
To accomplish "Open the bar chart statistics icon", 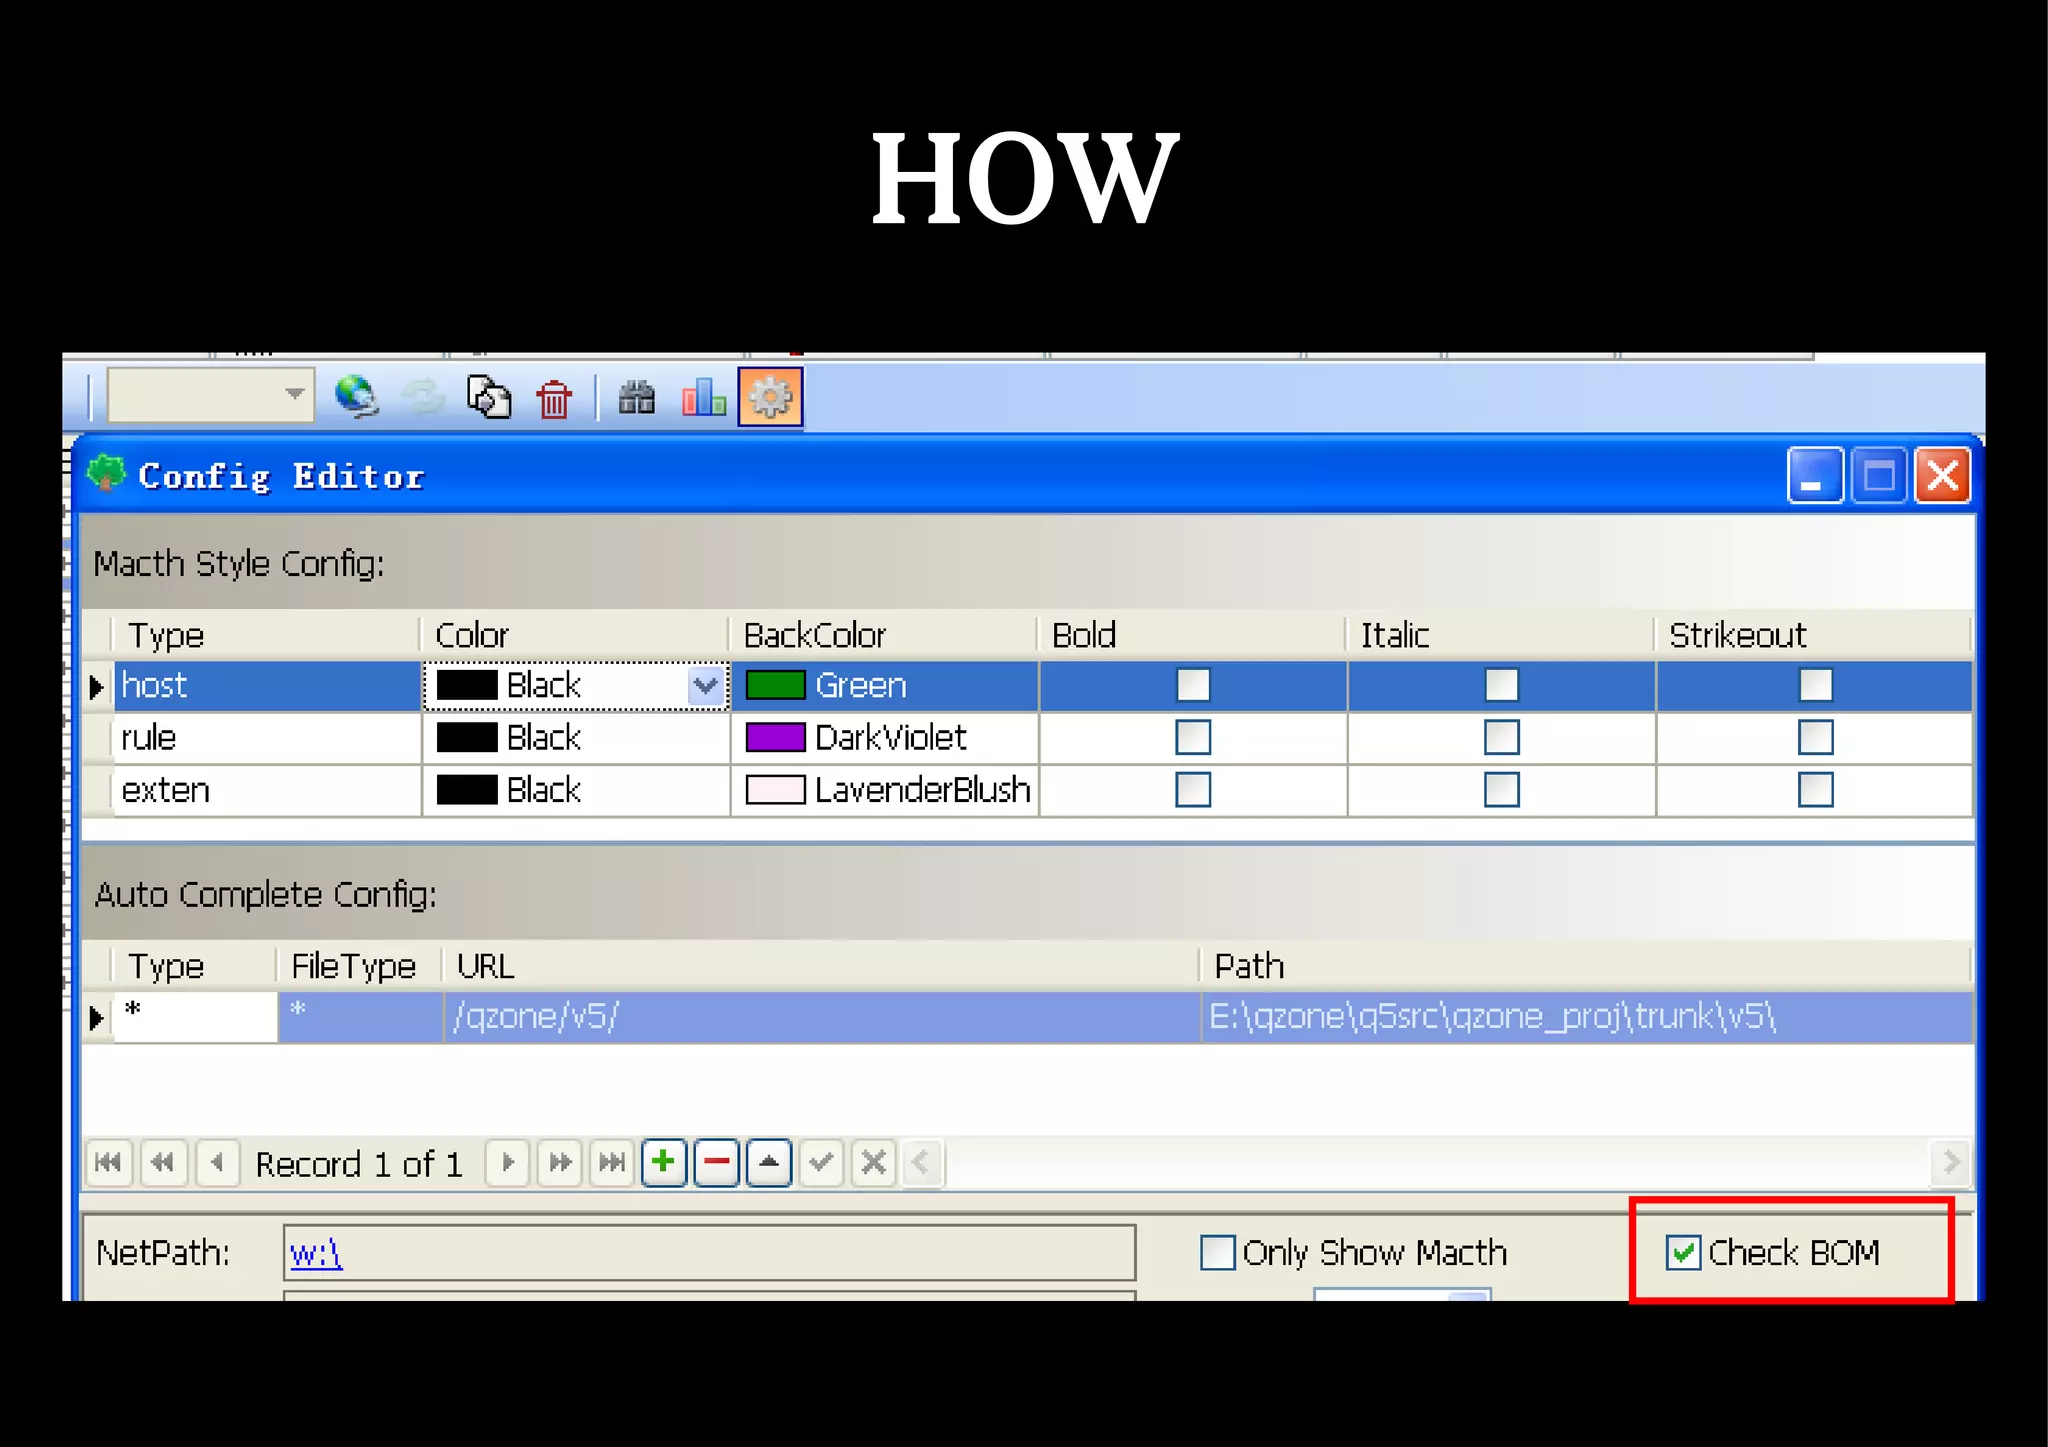I will click(704, 397).
